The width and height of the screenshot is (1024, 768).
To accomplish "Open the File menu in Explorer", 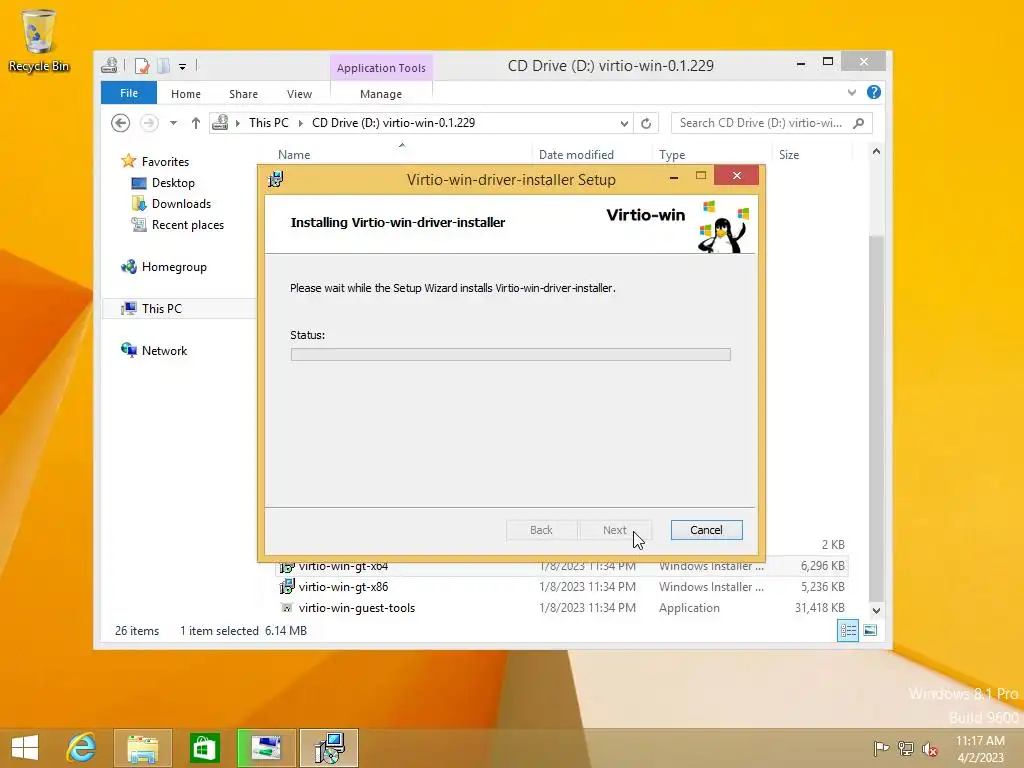I will 129,93.
